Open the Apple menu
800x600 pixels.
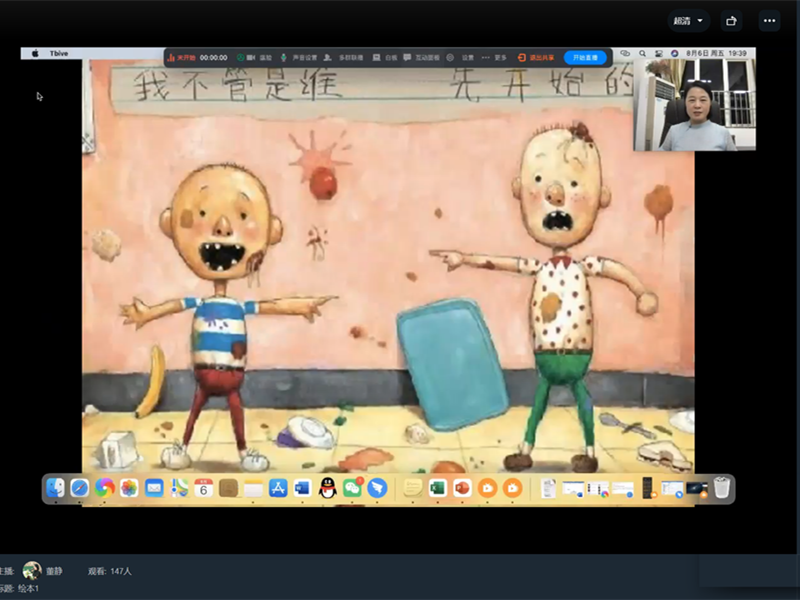click(35, 53)
